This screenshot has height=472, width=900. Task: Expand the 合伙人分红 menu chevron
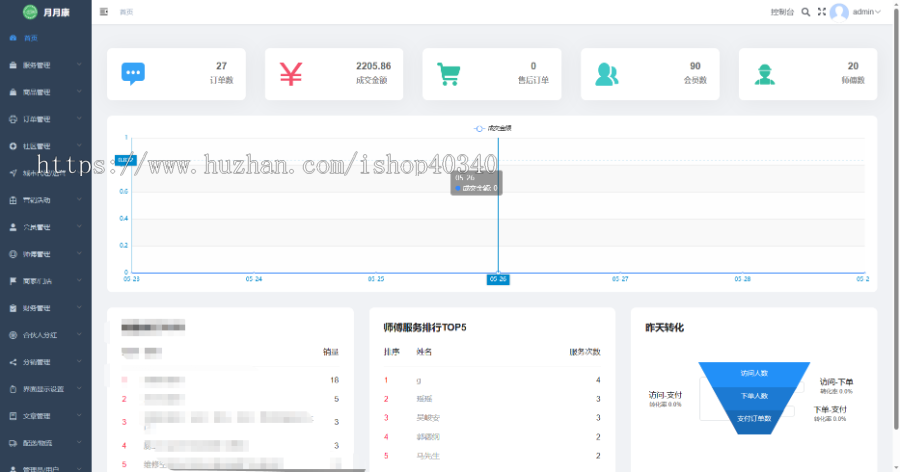(79, 335)
